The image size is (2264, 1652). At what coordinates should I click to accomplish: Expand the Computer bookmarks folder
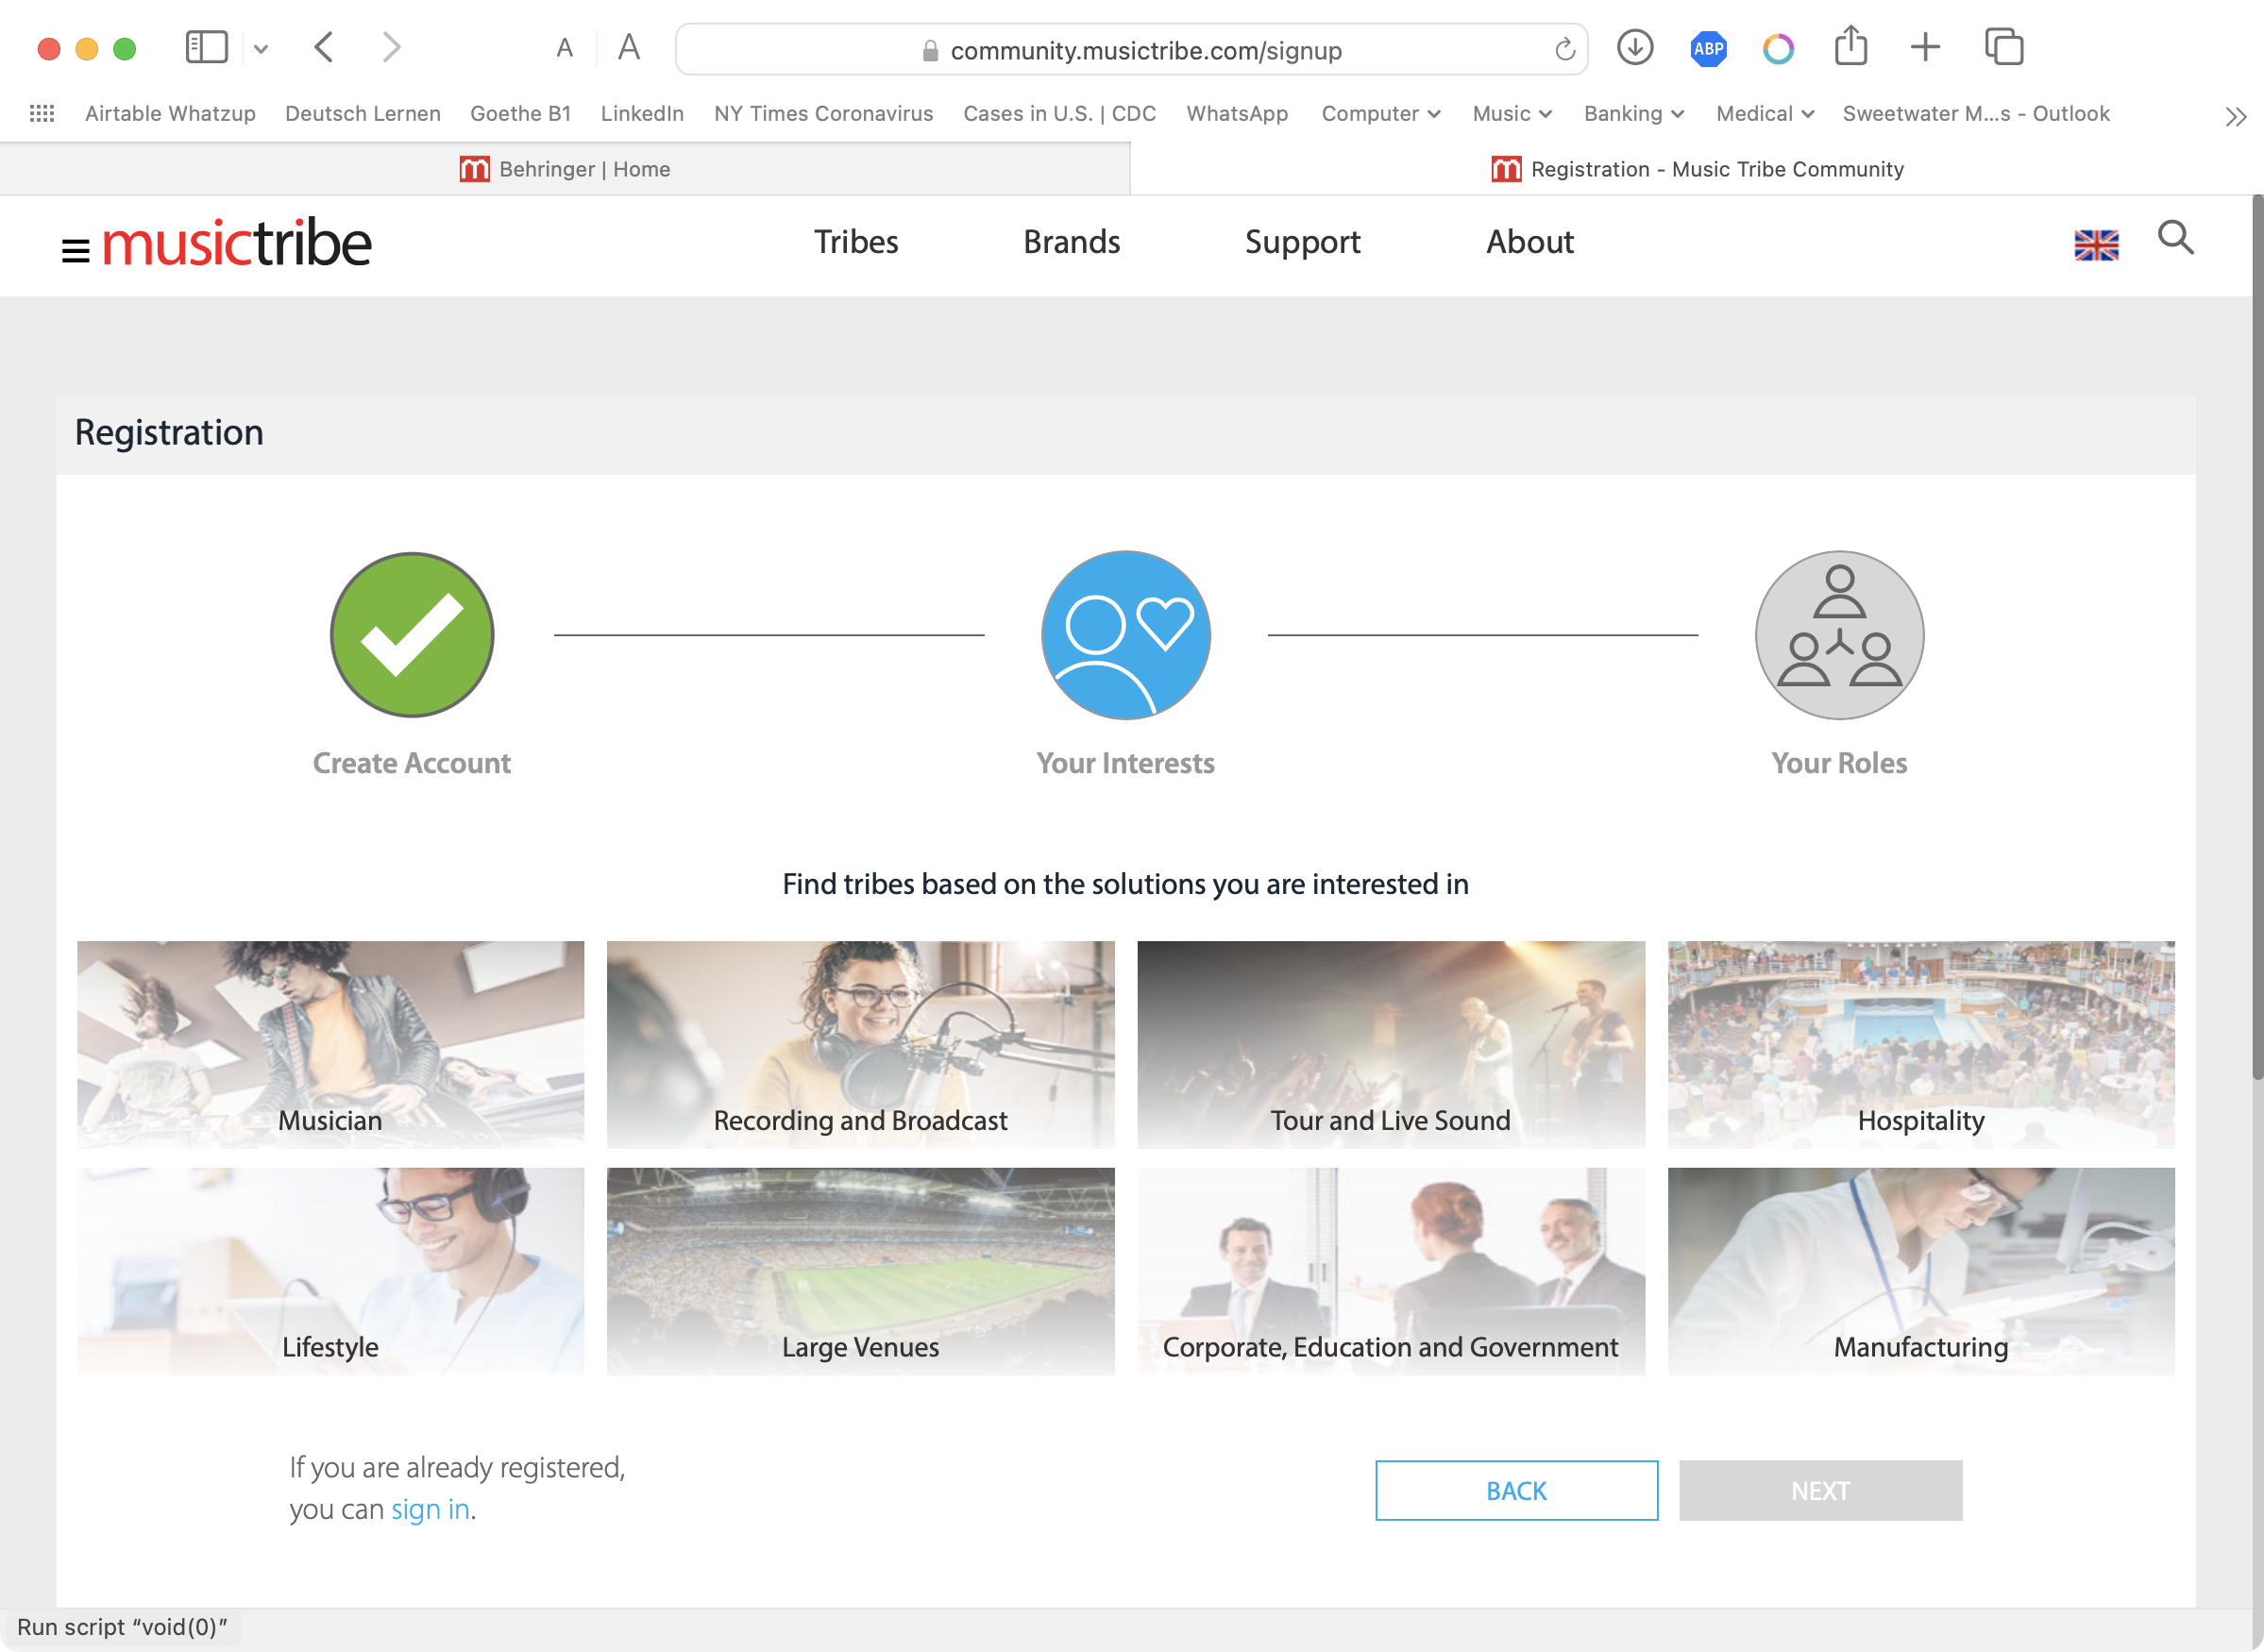[1380, 113]
